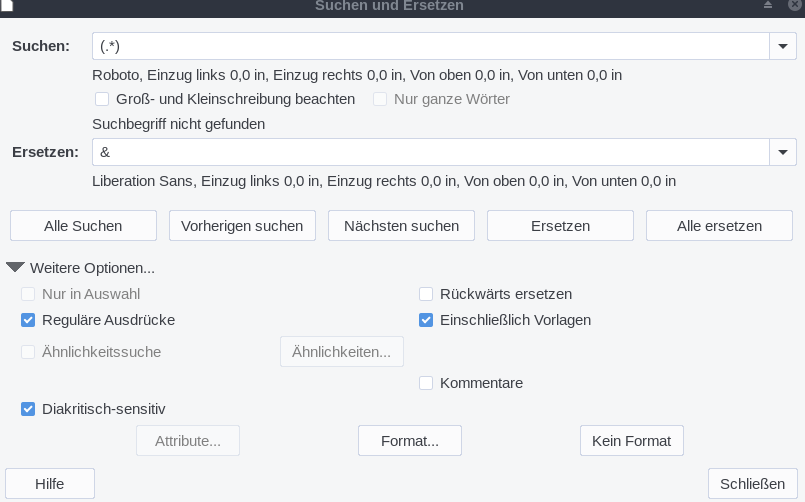Collapse the Weitere Optionen section
This screenshot has height=502, width=805.
[x=16, y=268]
